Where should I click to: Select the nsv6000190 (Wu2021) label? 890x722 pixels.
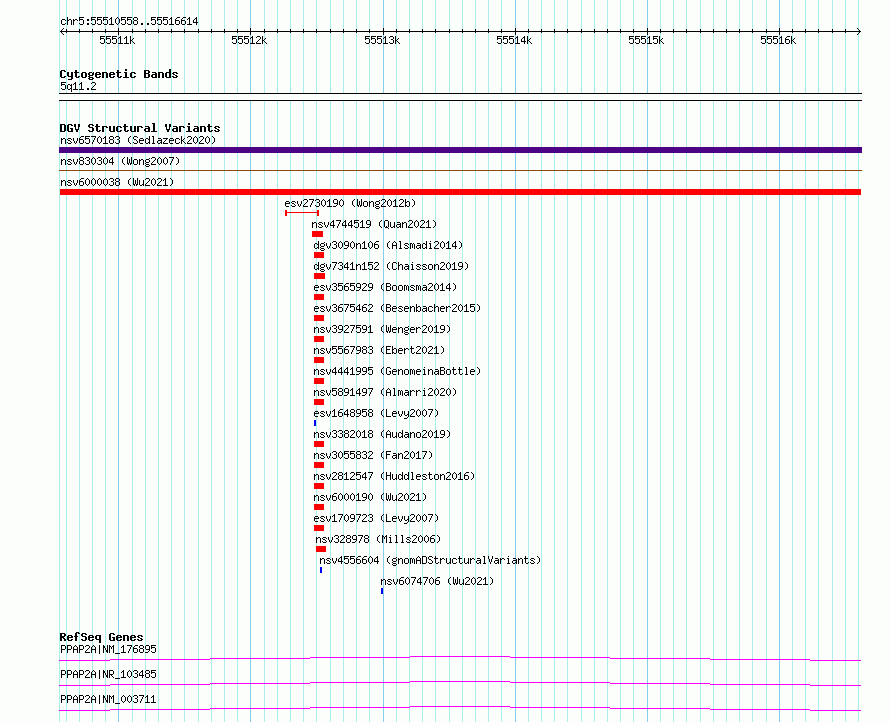pos(370,497)
